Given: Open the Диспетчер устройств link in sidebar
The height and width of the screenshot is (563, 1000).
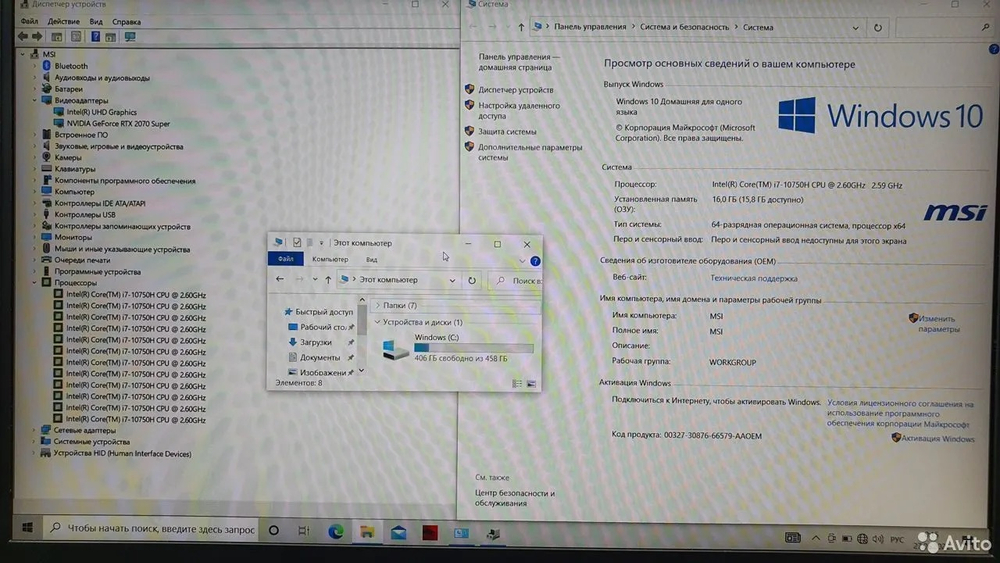Looking at the screenshot, I should [516, 90].
